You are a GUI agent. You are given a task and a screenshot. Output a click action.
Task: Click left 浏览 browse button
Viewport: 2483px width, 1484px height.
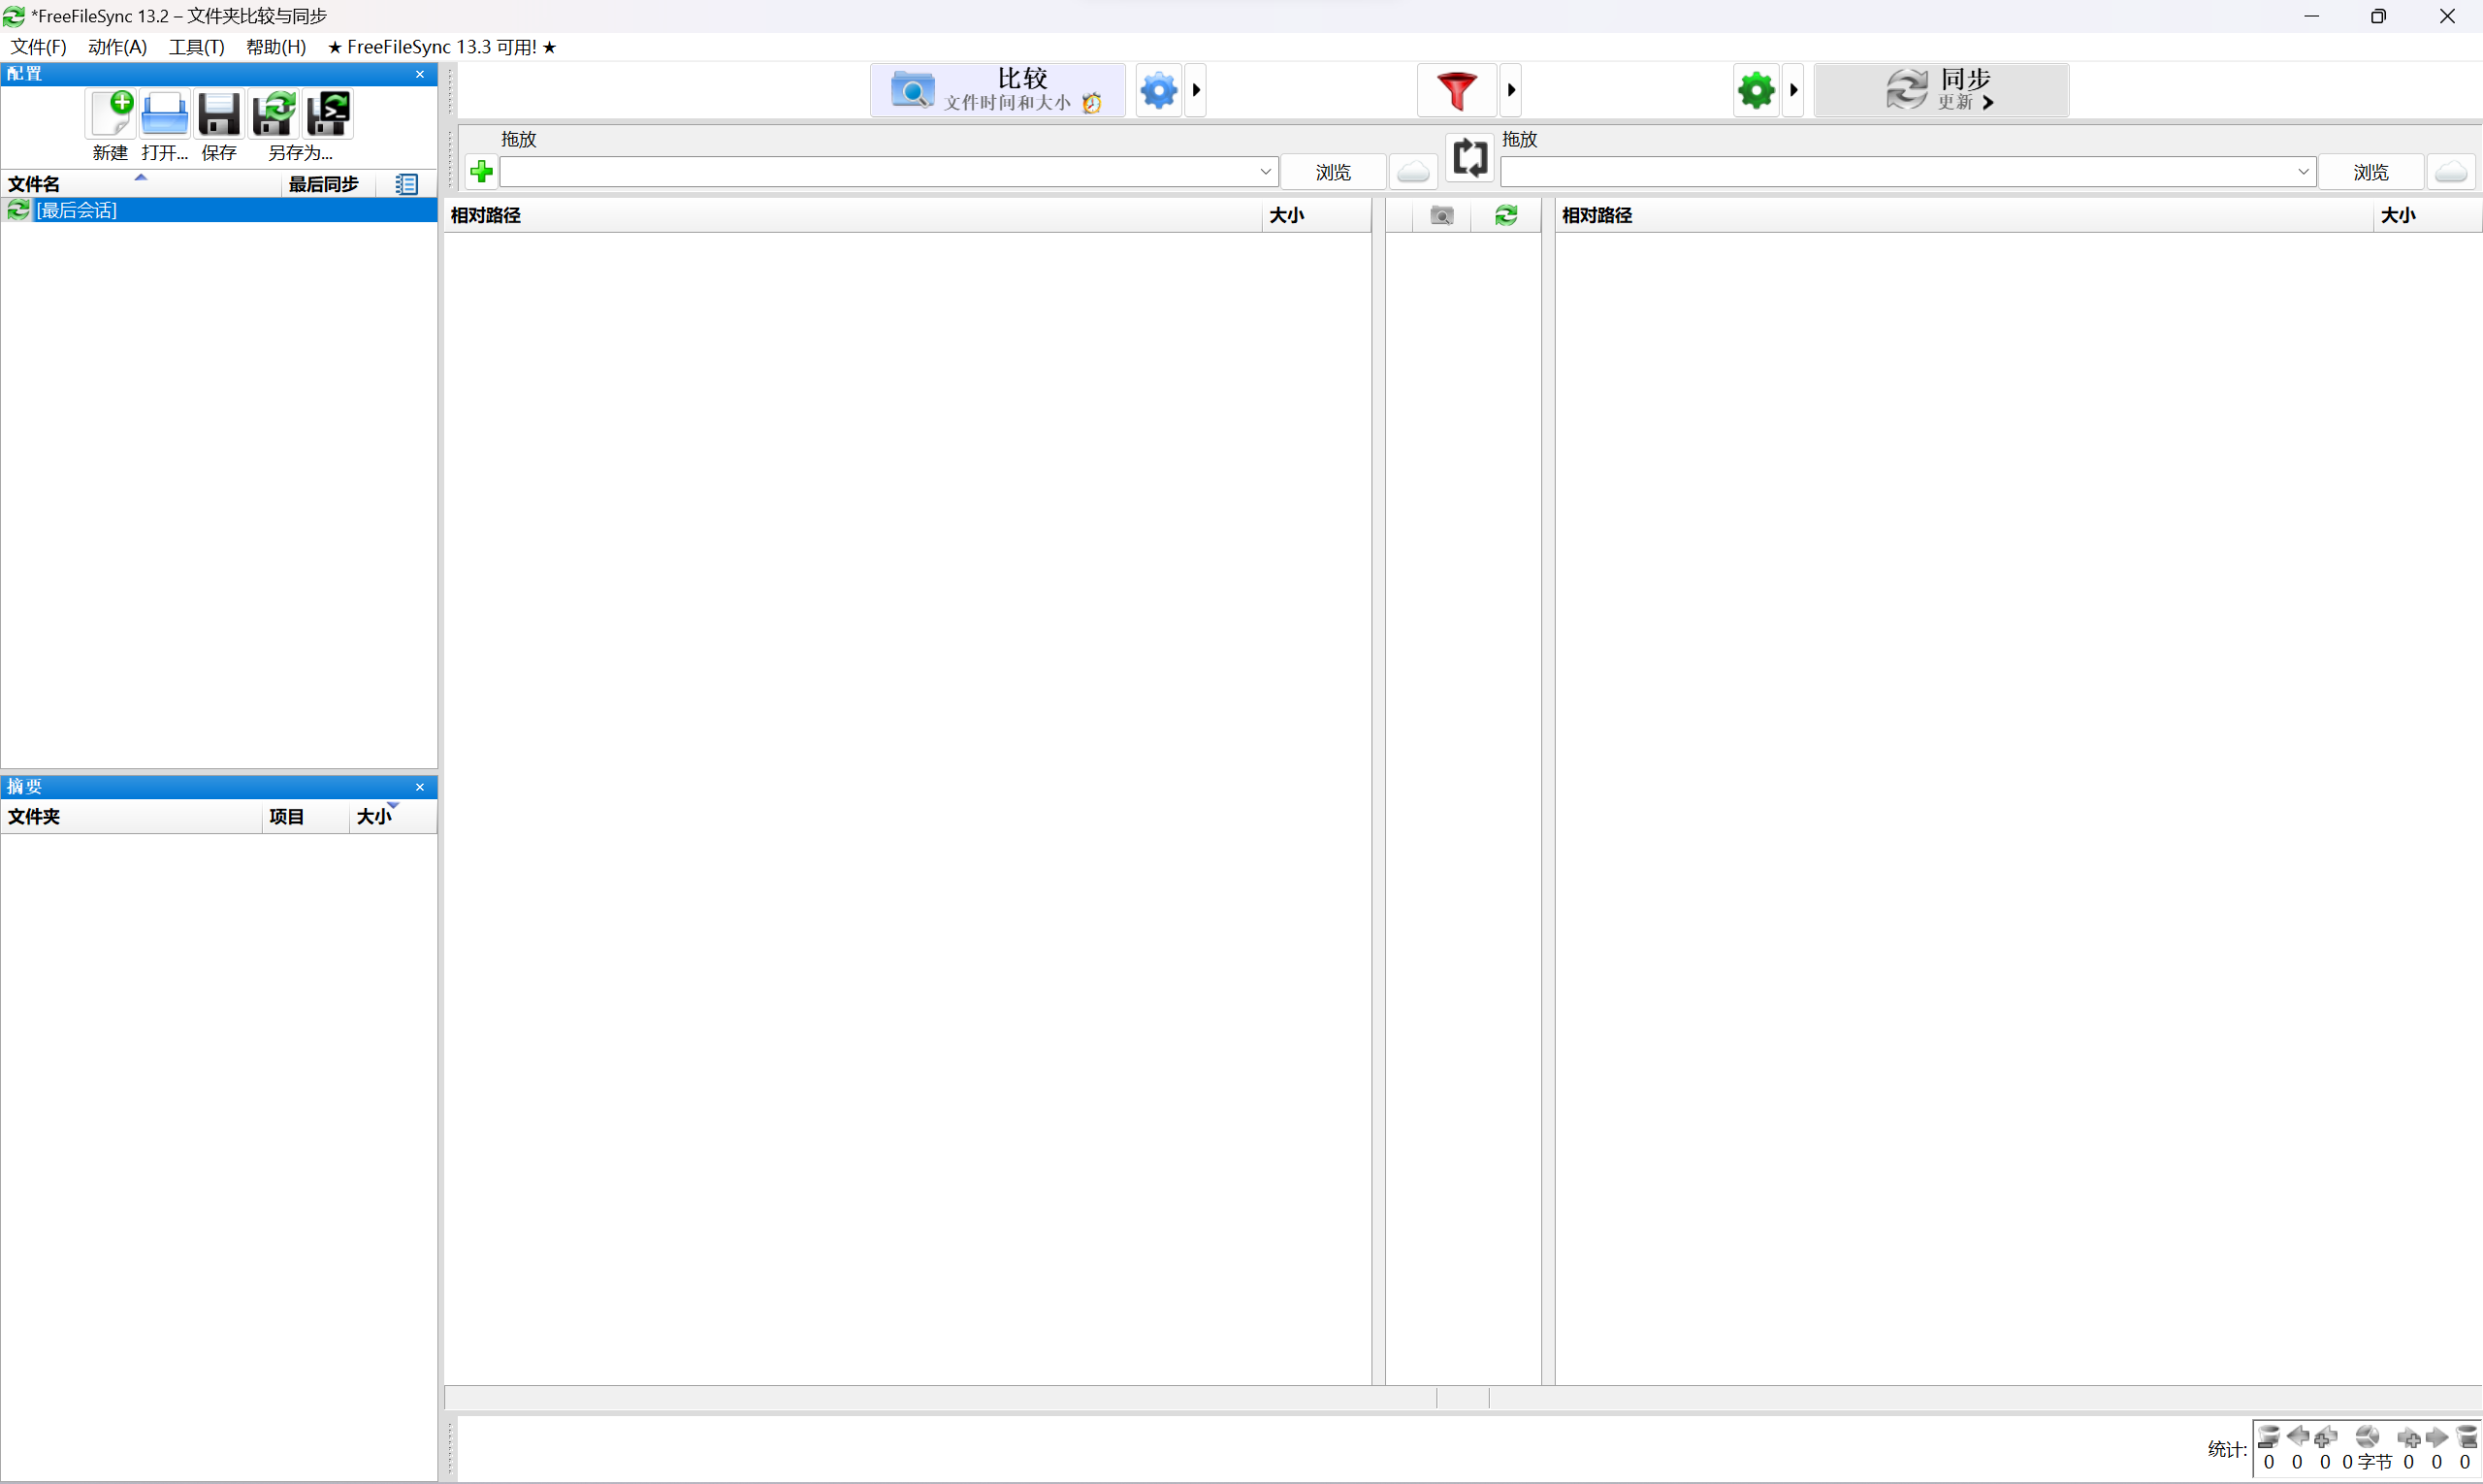1333,172
